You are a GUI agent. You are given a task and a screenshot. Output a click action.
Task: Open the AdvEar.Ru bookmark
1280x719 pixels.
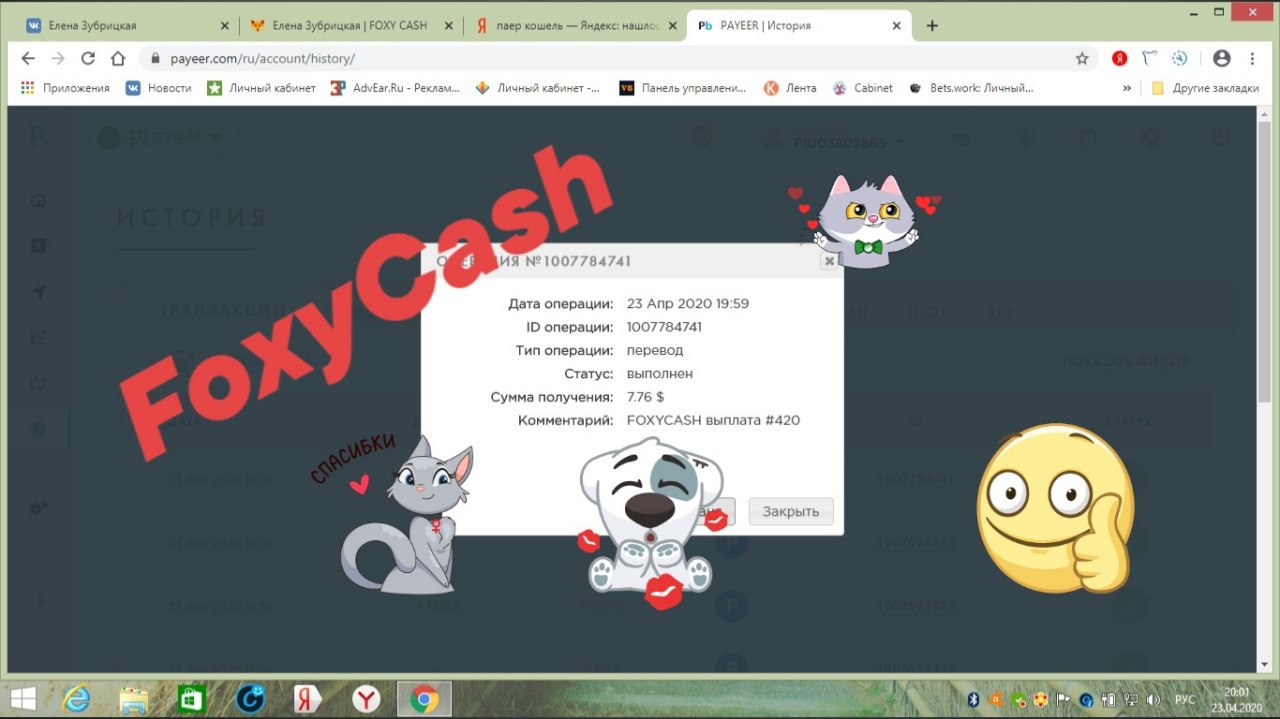click(395, 88)
